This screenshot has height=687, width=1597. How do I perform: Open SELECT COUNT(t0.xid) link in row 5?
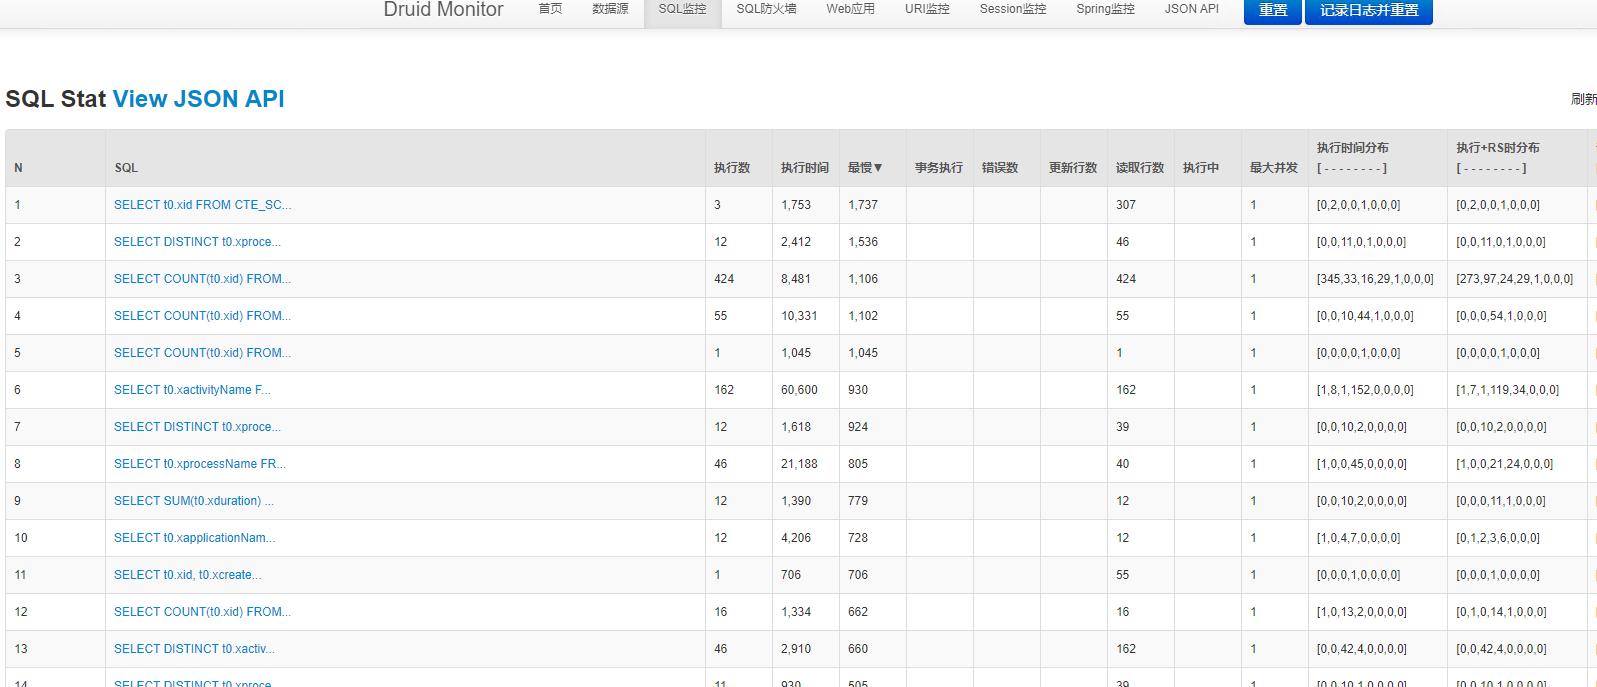202,353
